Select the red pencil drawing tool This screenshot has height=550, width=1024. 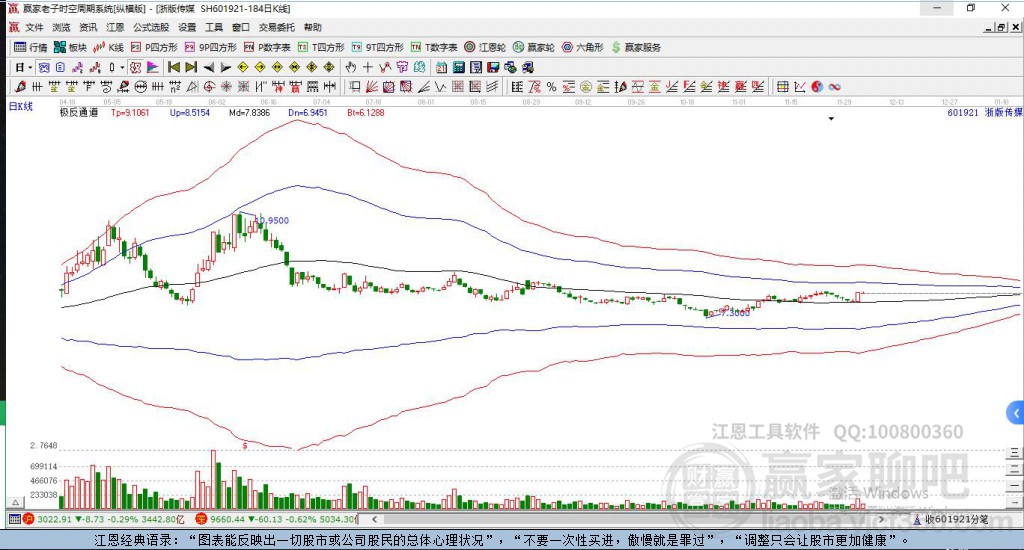pyautogui.click(x=20, y=87)
